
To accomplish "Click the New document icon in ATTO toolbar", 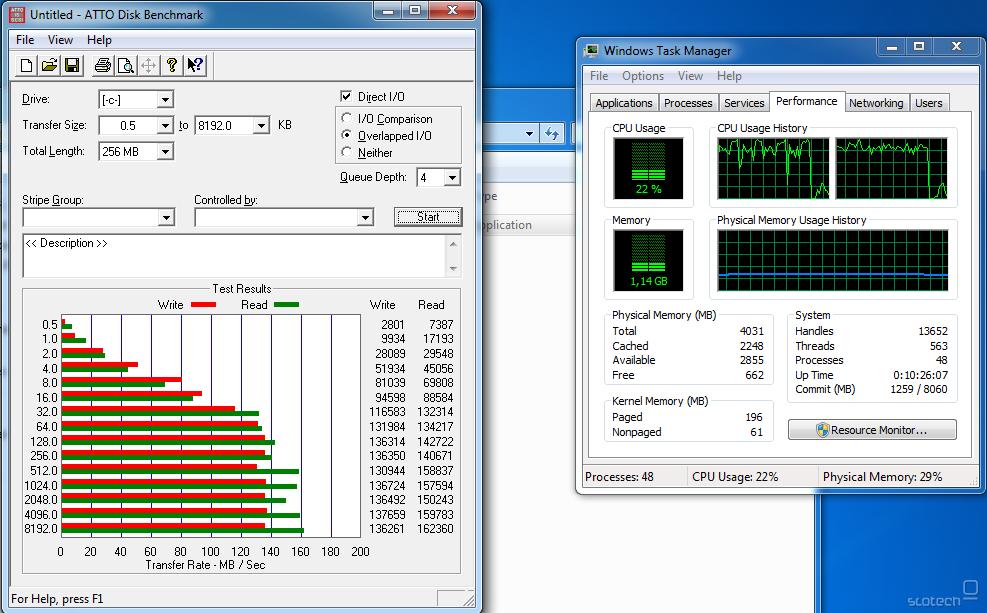I will click(26, 65).
